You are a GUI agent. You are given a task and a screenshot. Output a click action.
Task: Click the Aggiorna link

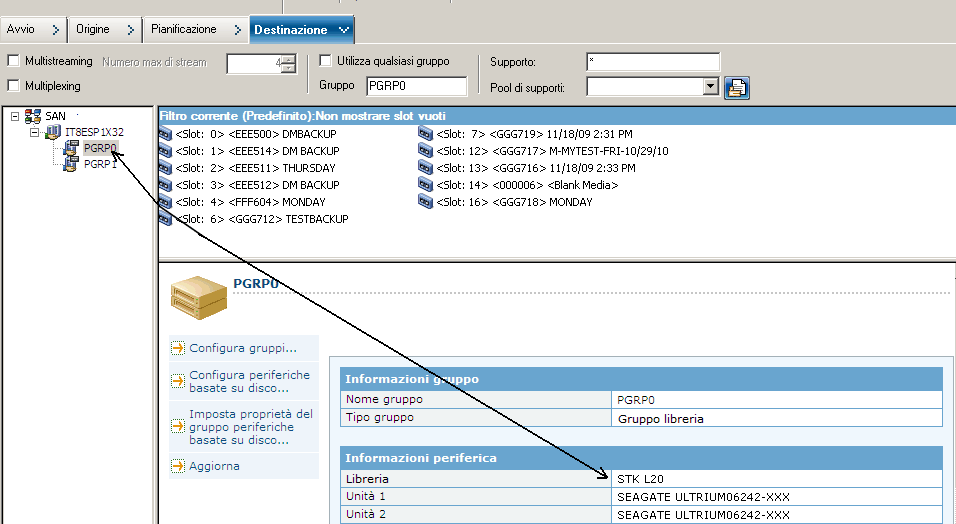214,466
